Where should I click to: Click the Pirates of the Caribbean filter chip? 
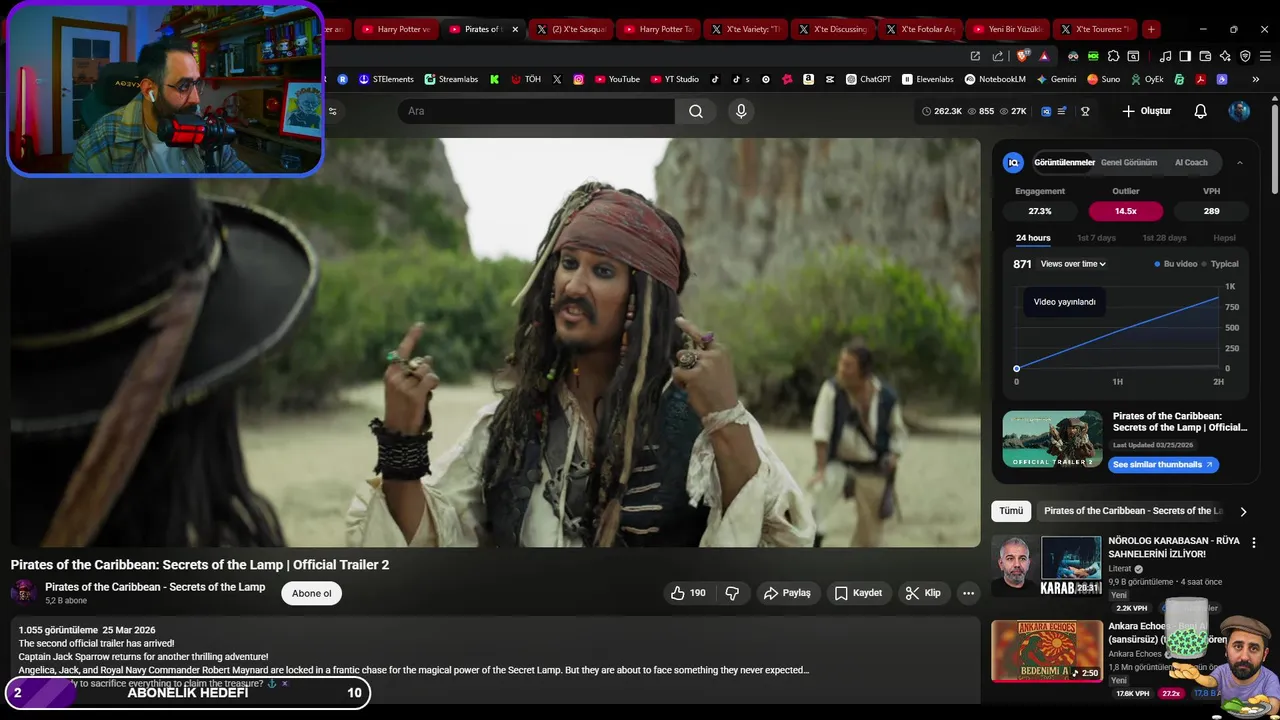[x=1133, y=511]
